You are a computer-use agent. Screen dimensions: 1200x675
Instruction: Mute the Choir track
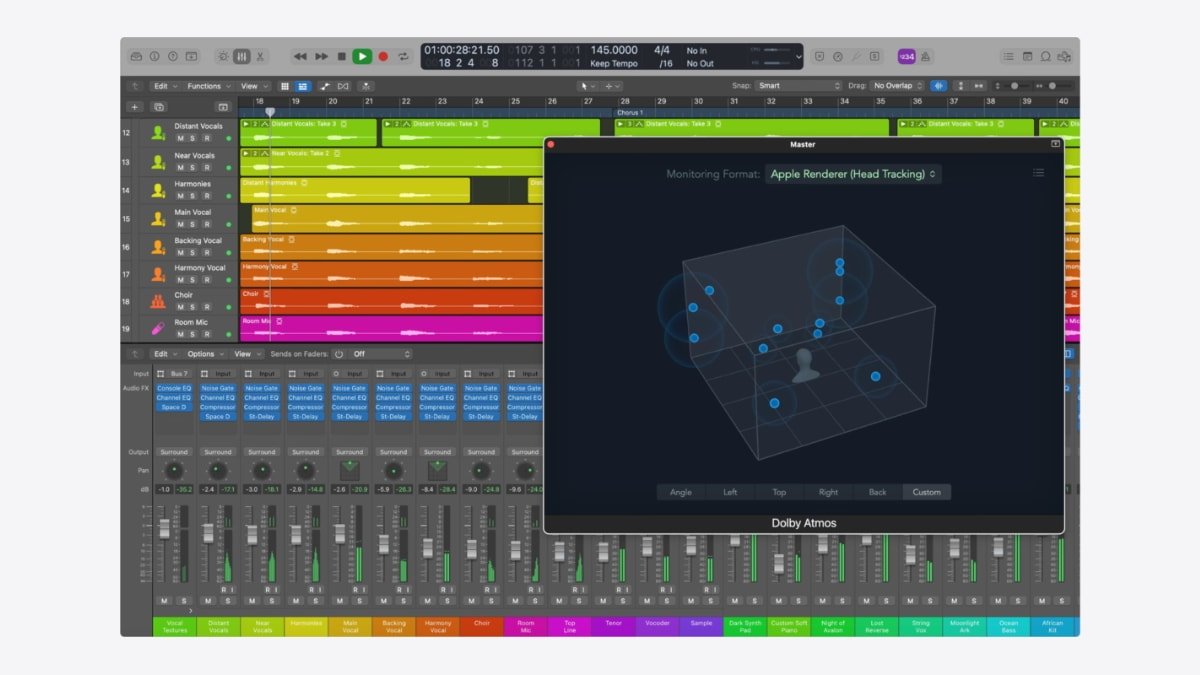click(181, 307)
